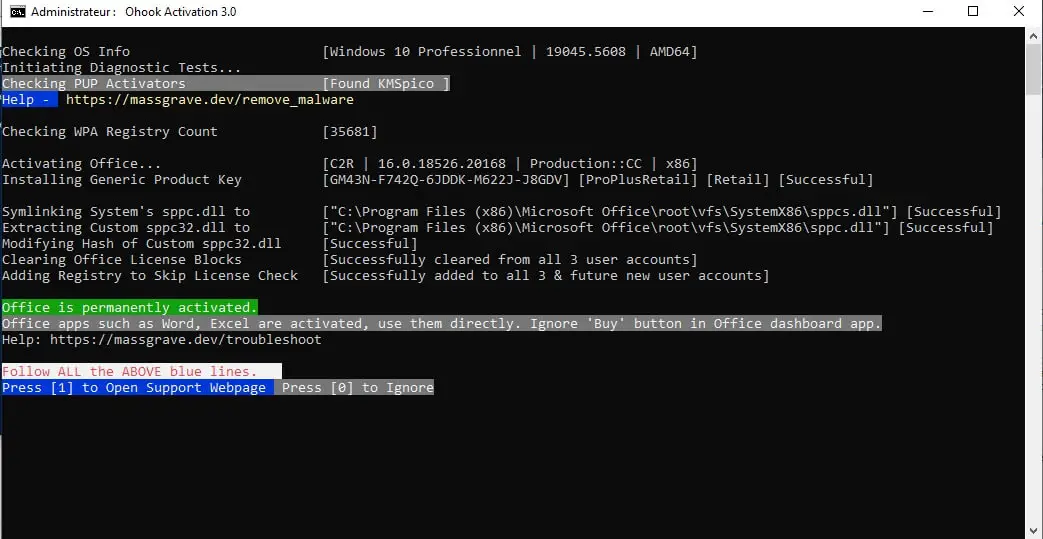Minimize the Ohook Activation window
Screen dimensions: 1043x539
coord(926,11)
